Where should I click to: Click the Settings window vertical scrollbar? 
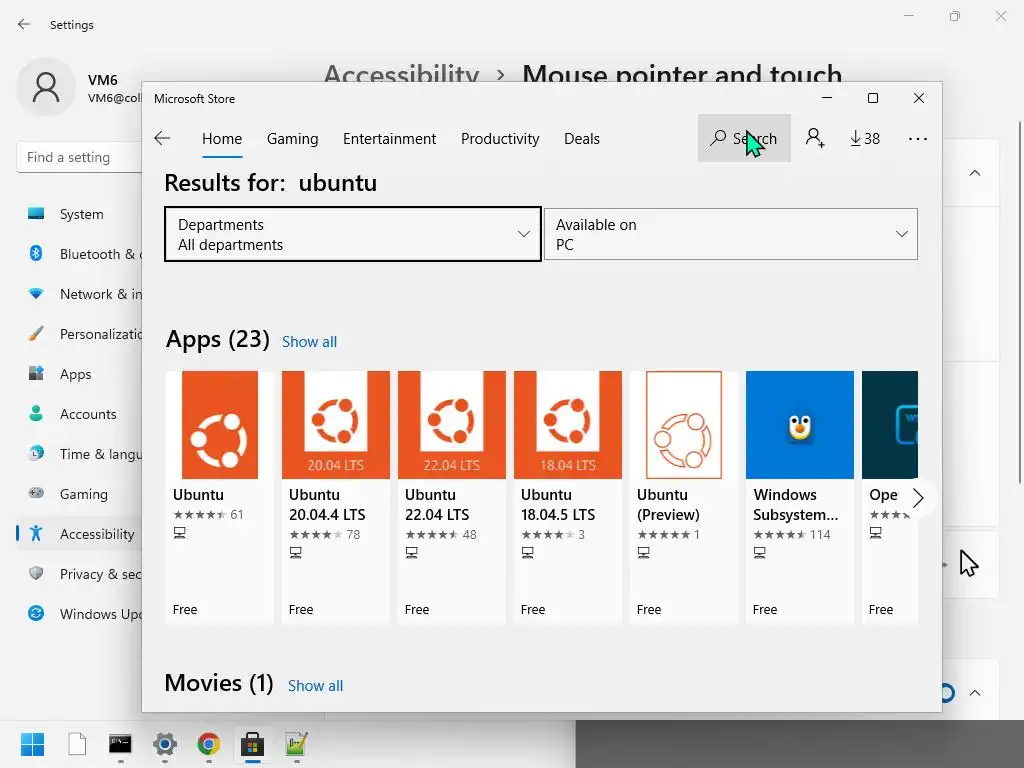tap(1019, 302)
